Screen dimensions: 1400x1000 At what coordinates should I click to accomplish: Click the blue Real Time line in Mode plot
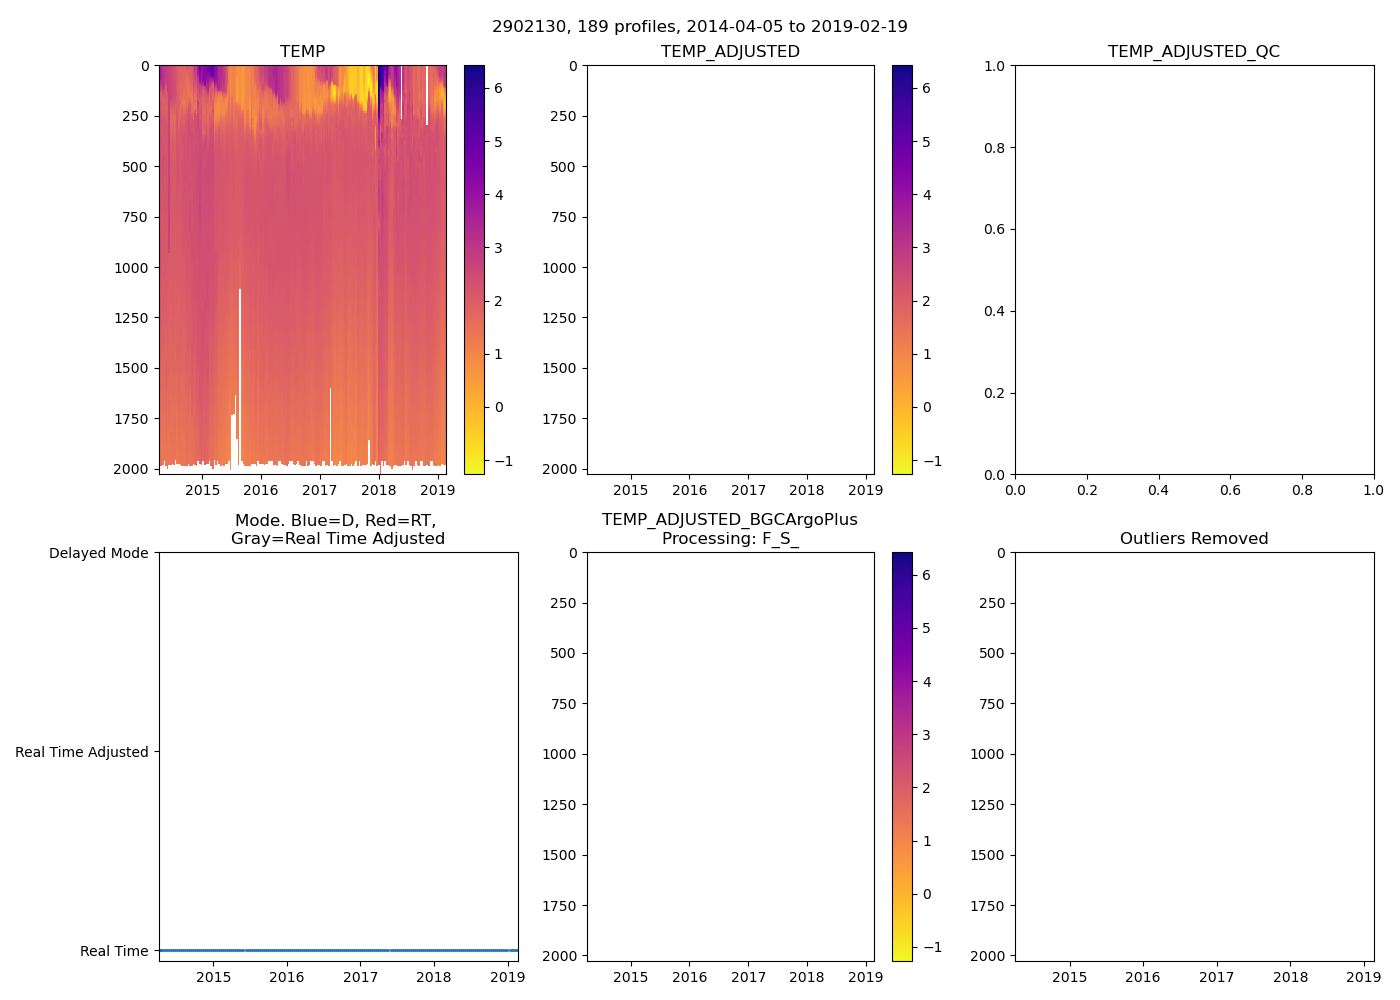(x=338, y=950)
